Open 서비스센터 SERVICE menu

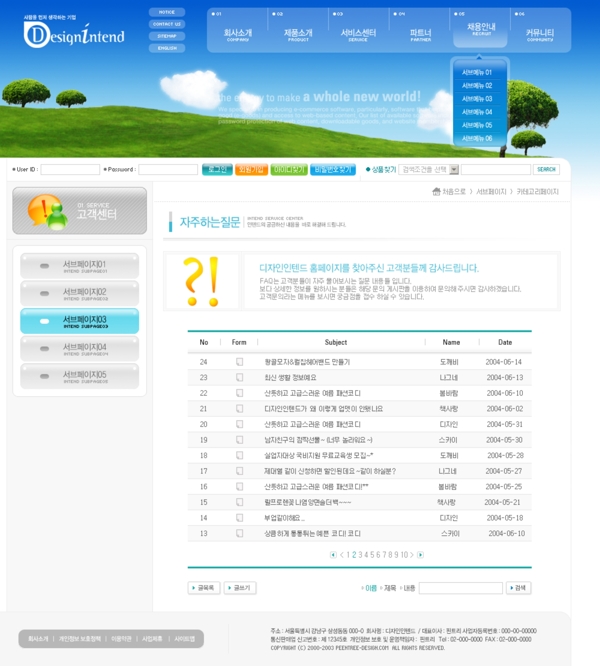[358, 34]
